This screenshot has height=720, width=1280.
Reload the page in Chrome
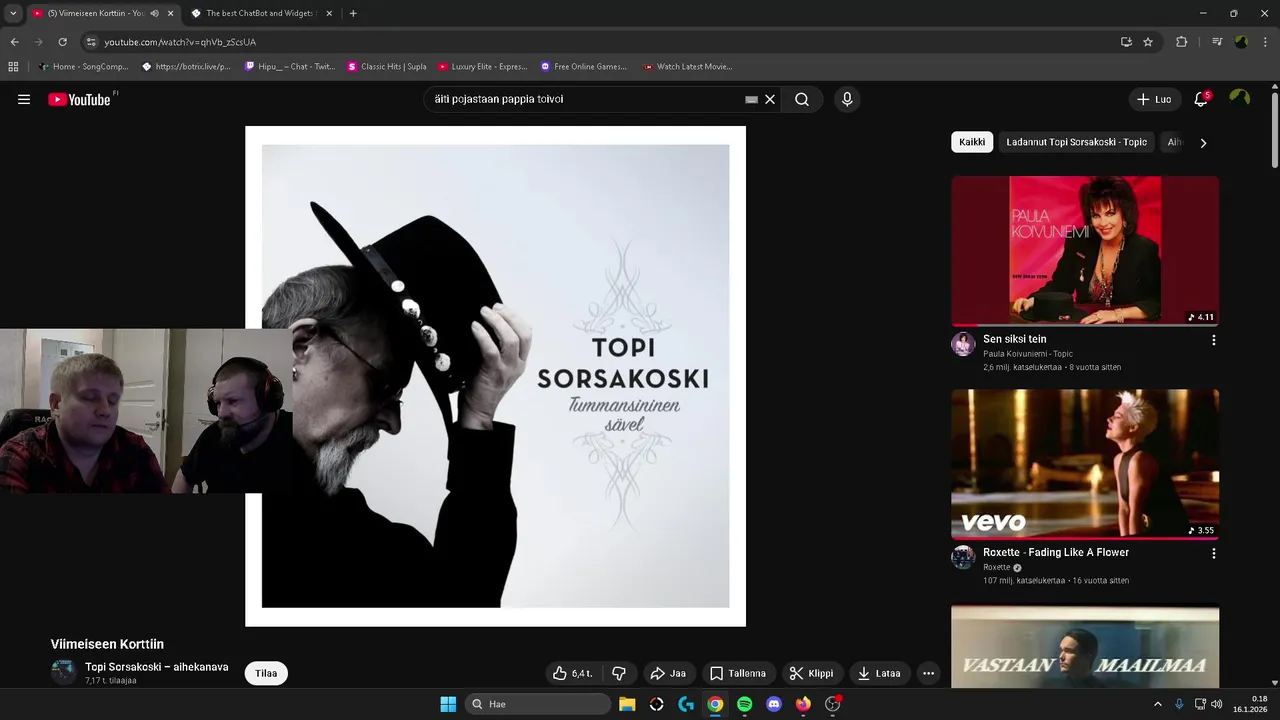(x=62, y=42)
